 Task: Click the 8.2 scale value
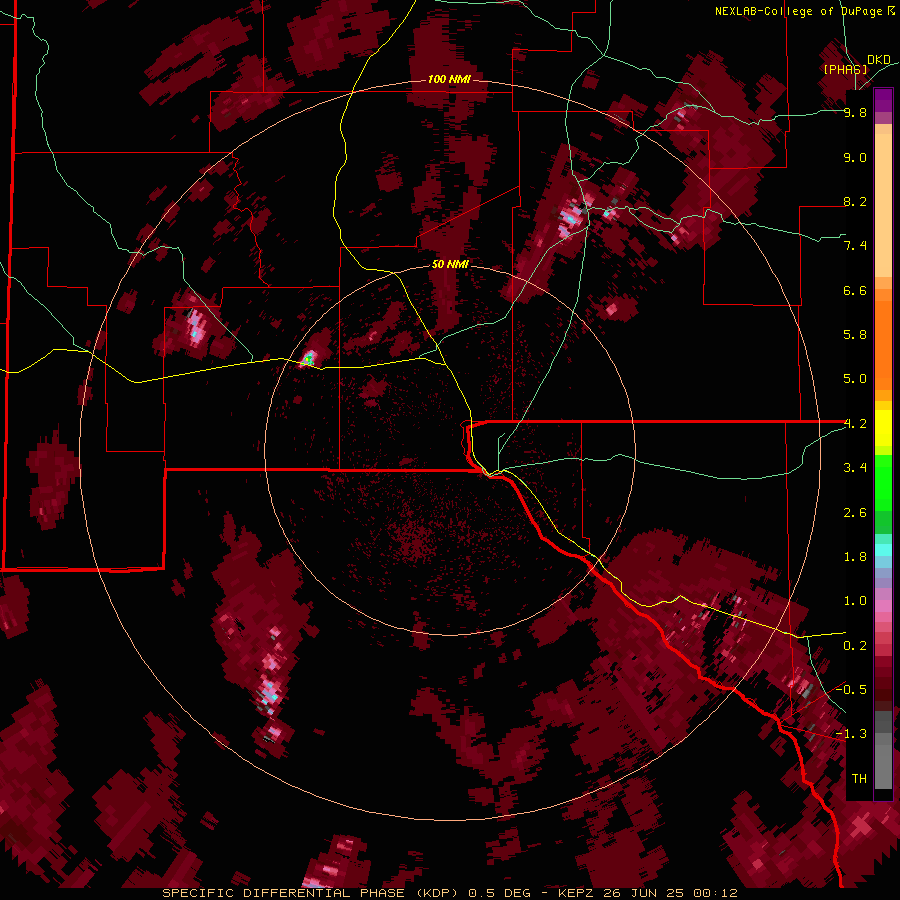tap(855, 201)
